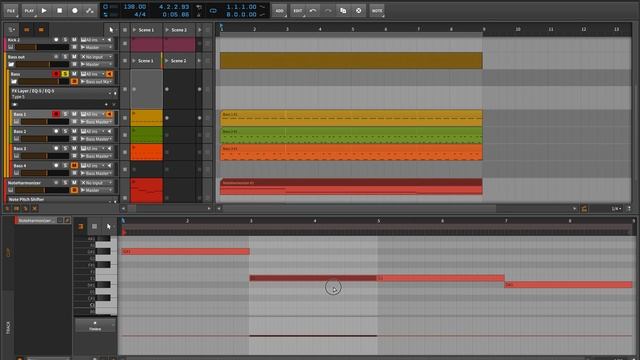Click the pencil icon beside Noteharmonizer clip name
The height and width of the screenshot is (360, 640).
[x=67, y=220]
